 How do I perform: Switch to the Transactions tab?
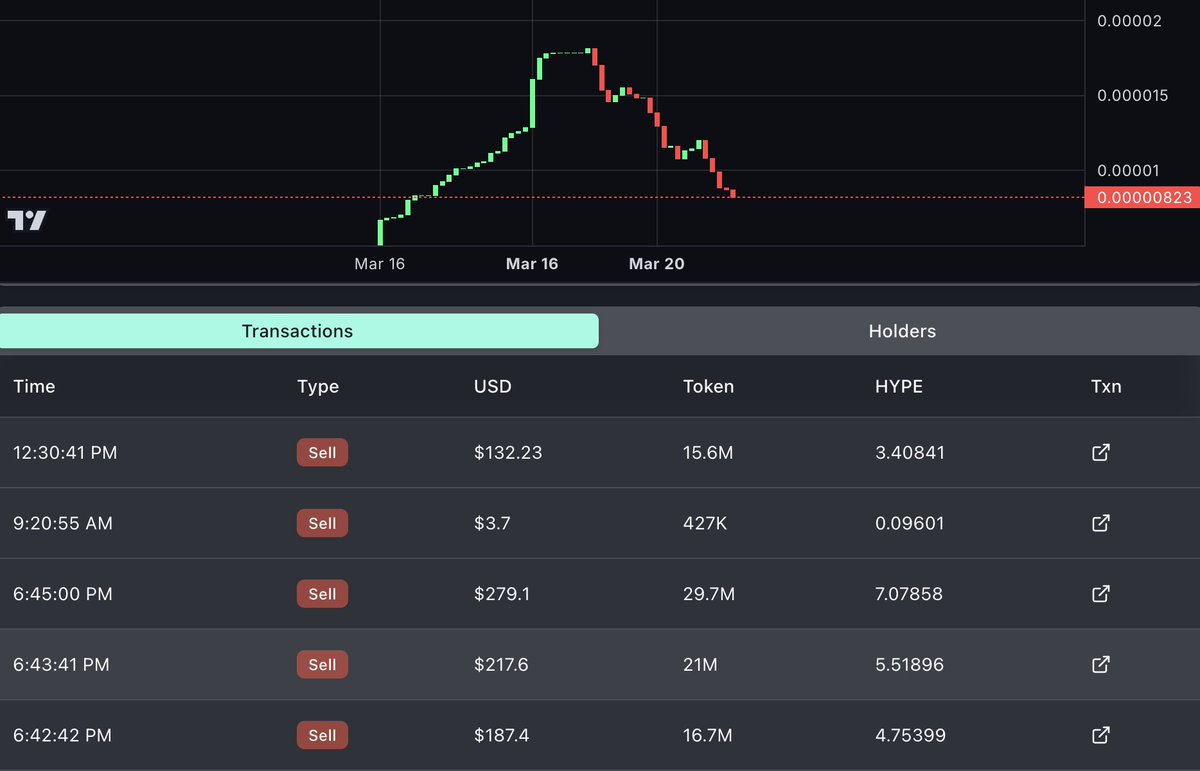coord(299,331)
